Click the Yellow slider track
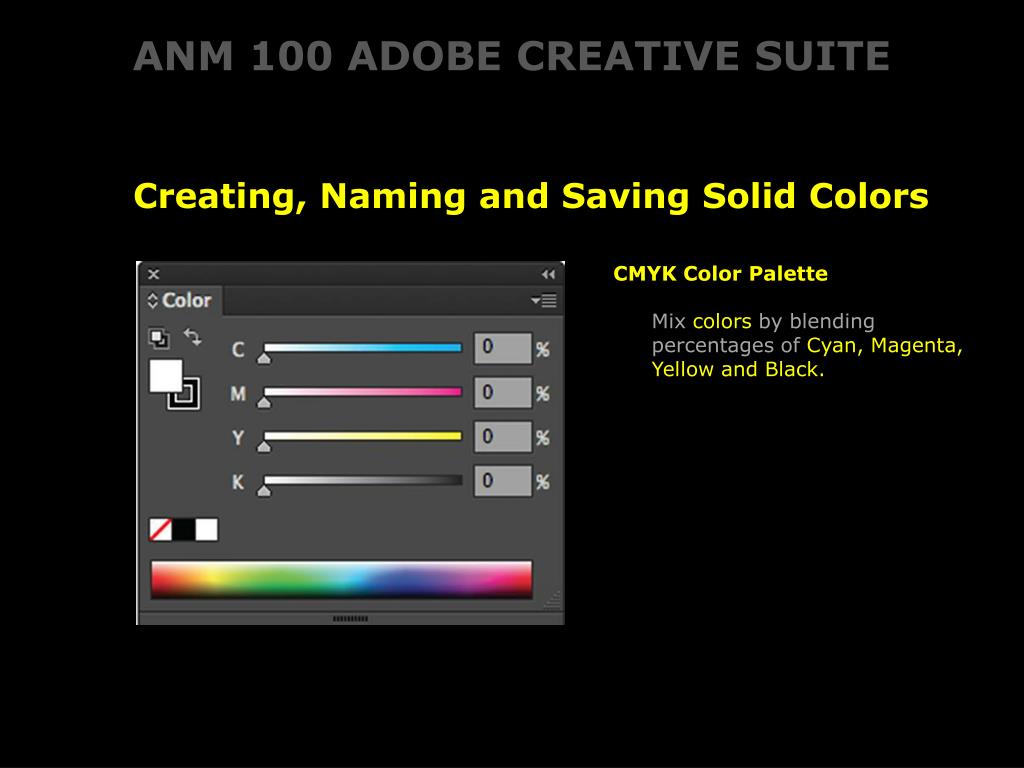 pyautogui.click(x=362, y=436)
